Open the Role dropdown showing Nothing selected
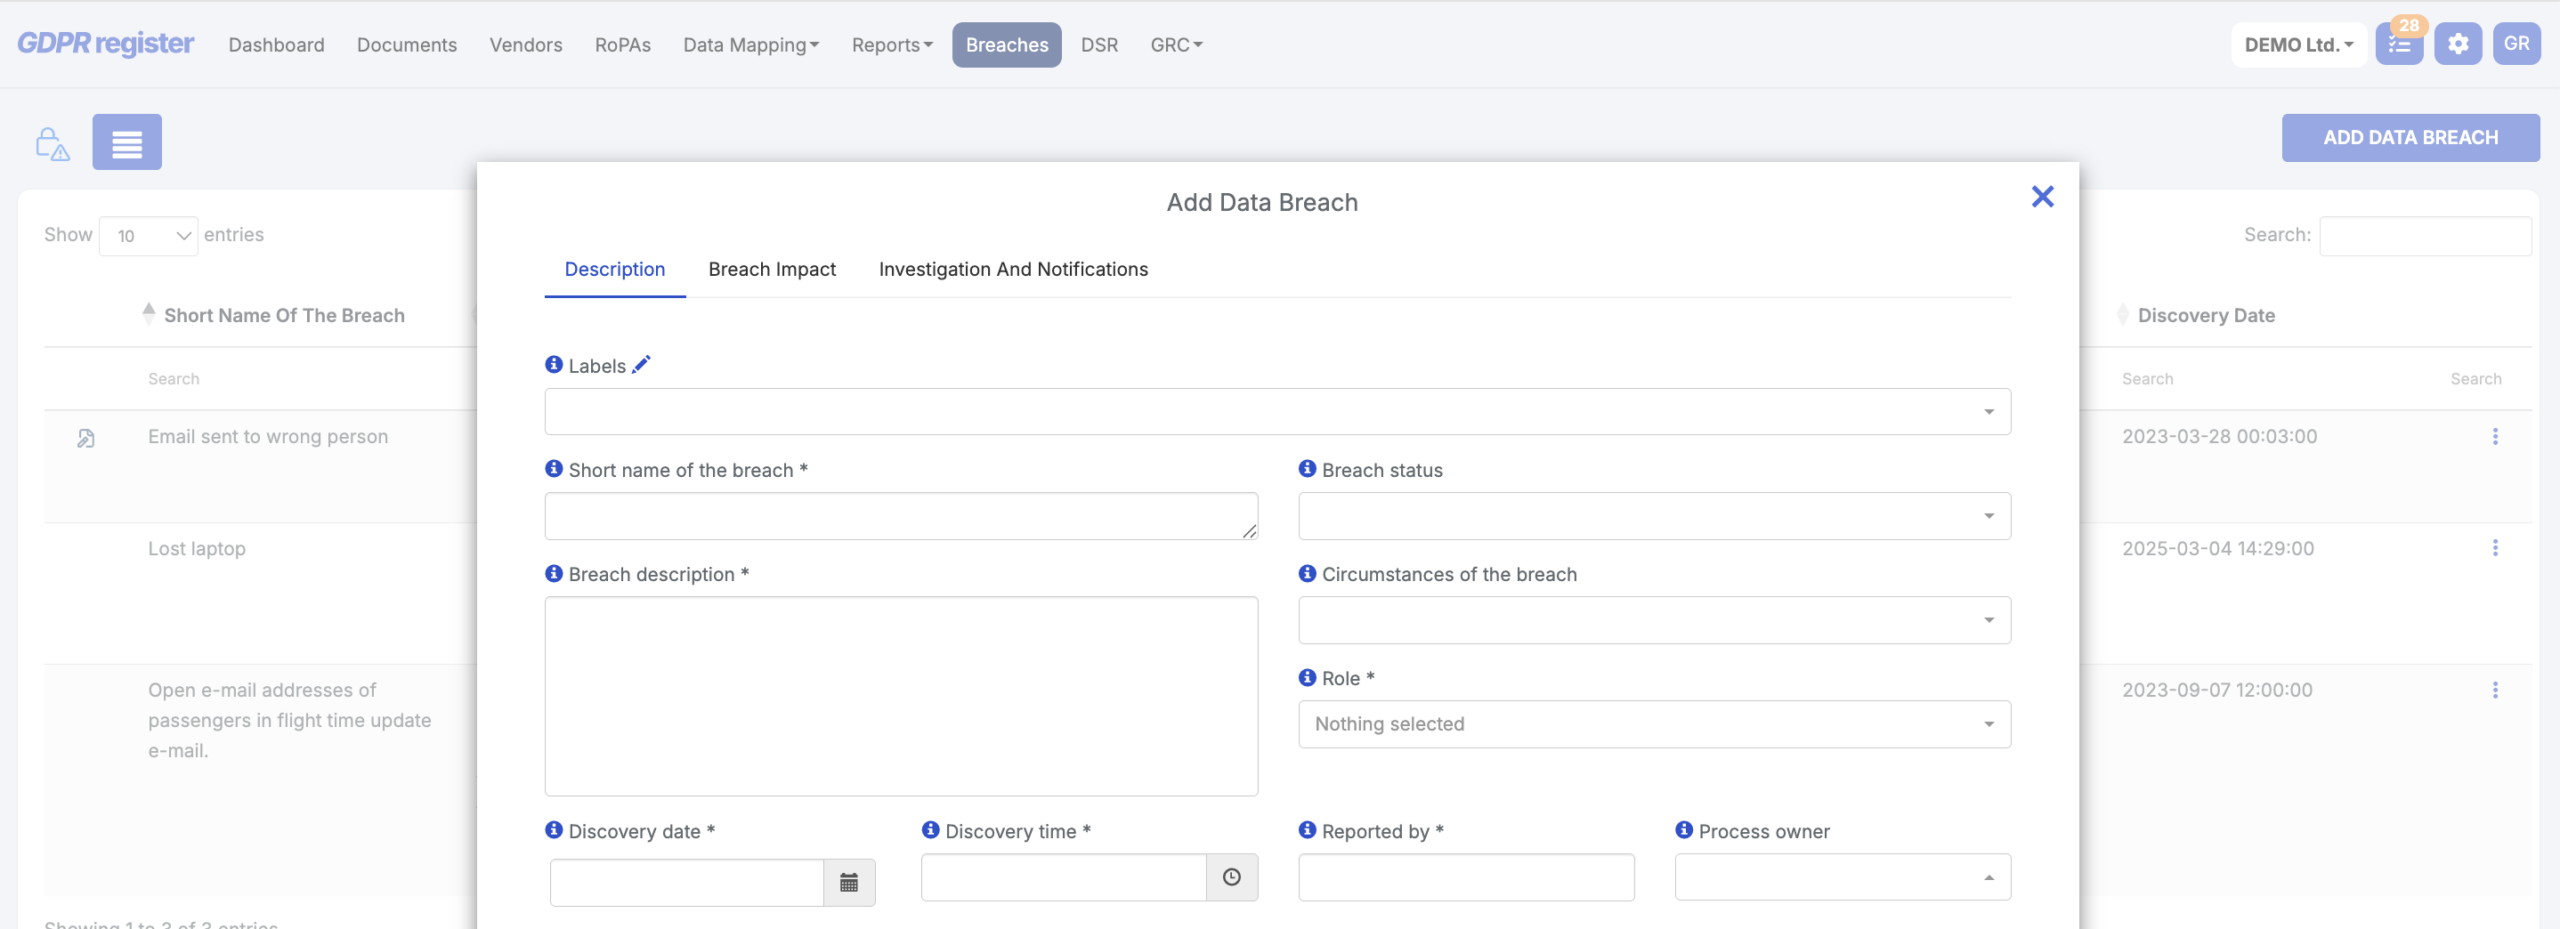 tap(1653, 724)
